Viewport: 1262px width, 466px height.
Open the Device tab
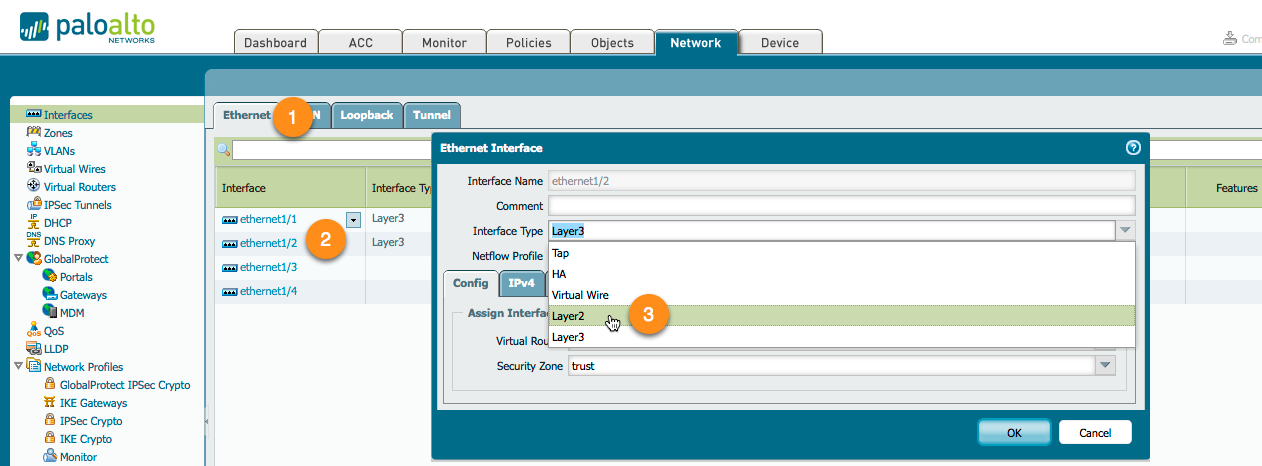(x=780, y=43)
